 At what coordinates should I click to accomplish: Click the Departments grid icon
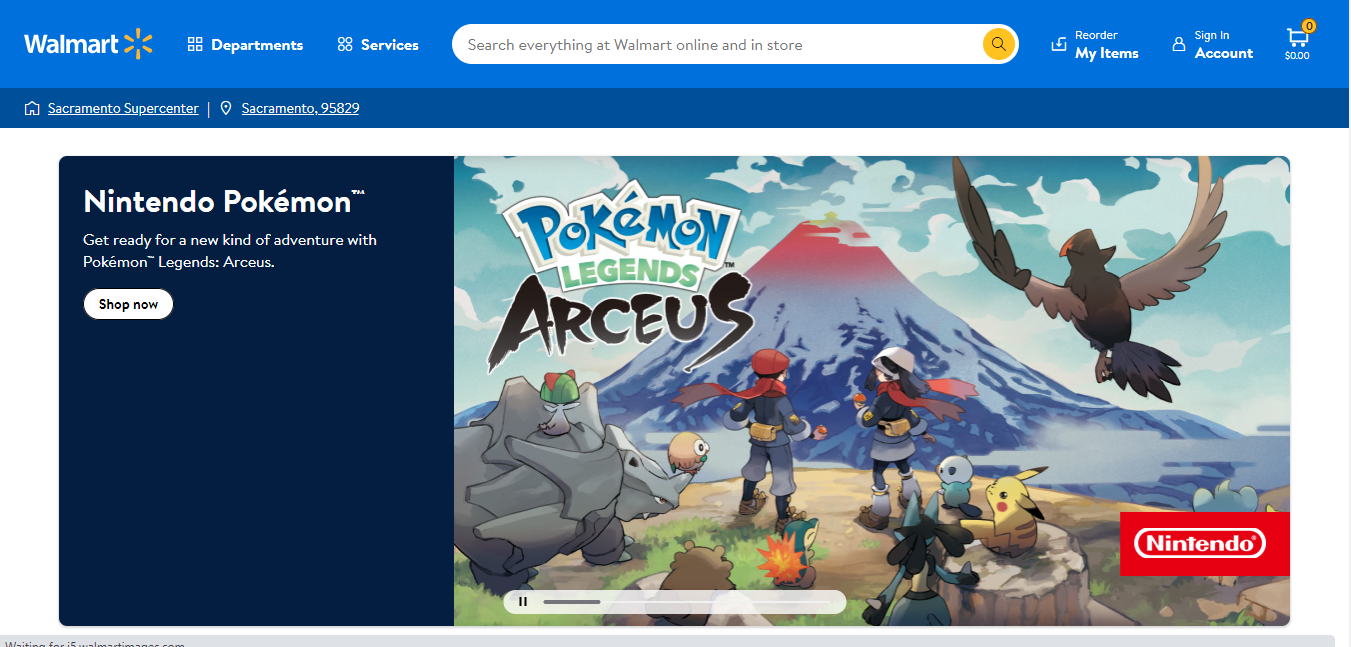[x=195, y=45]
